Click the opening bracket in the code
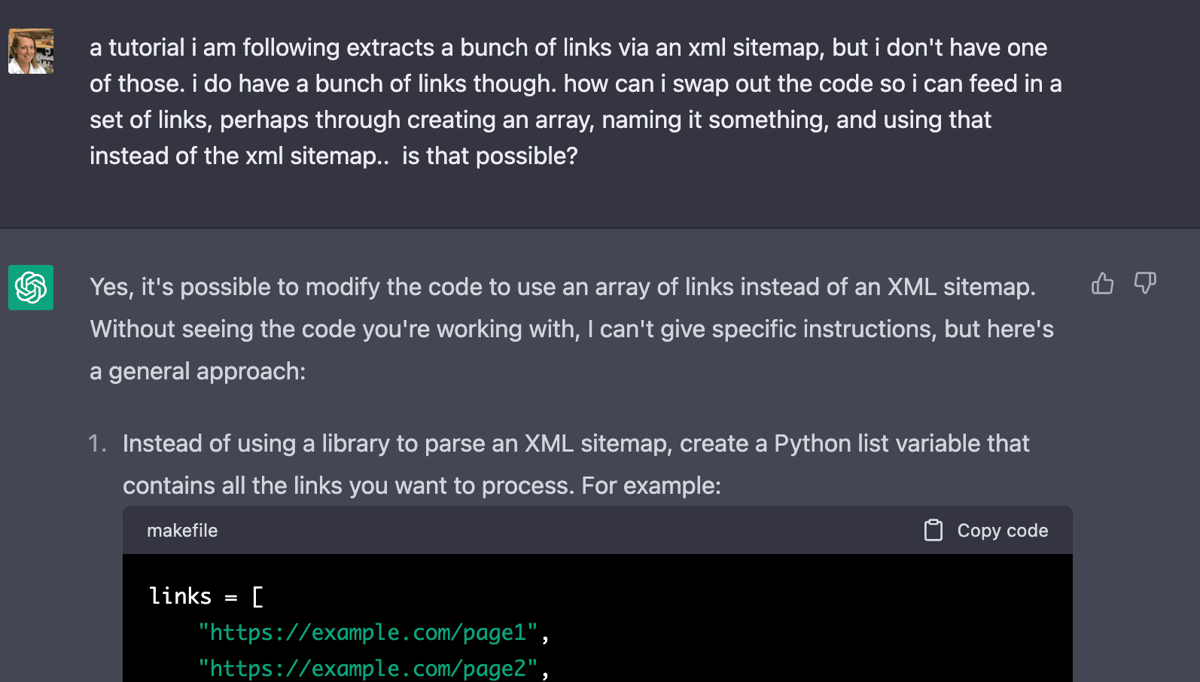 coord(257,597)
